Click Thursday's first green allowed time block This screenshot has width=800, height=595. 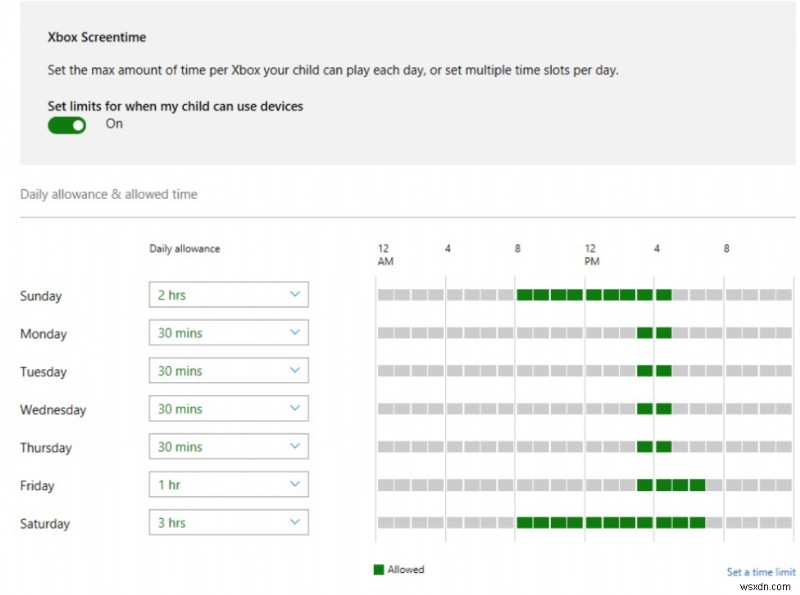coord(645,447)
